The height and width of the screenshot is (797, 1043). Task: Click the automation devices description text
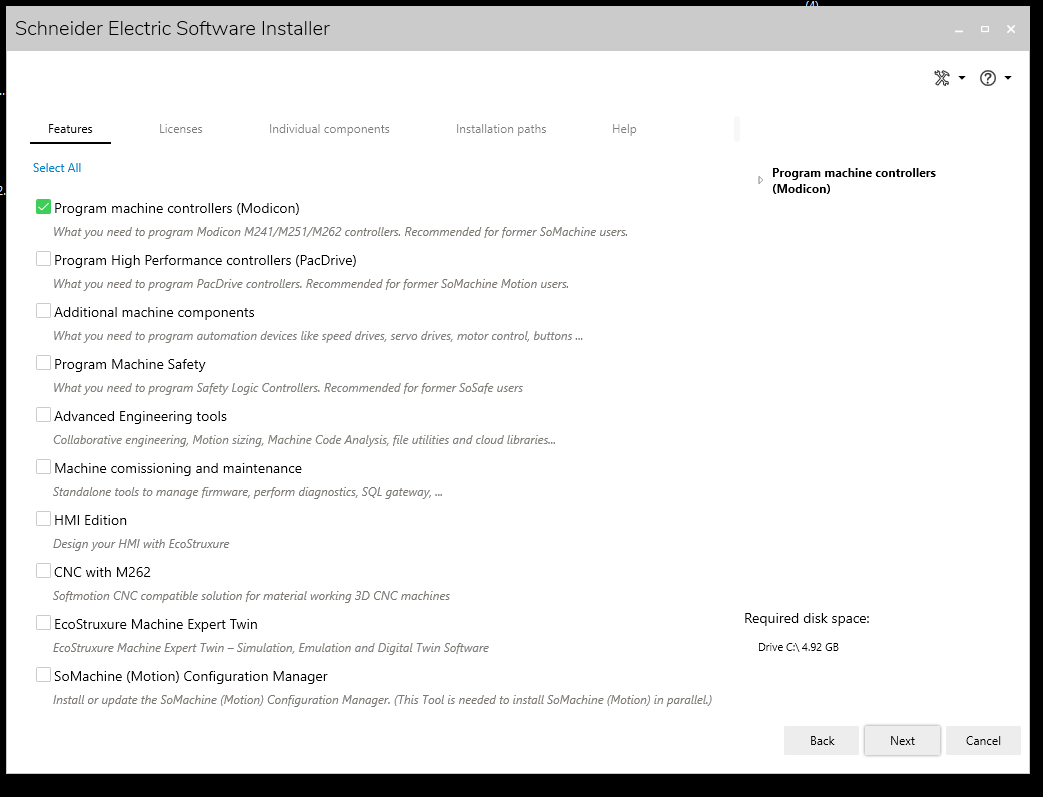[x=318, y=336]
